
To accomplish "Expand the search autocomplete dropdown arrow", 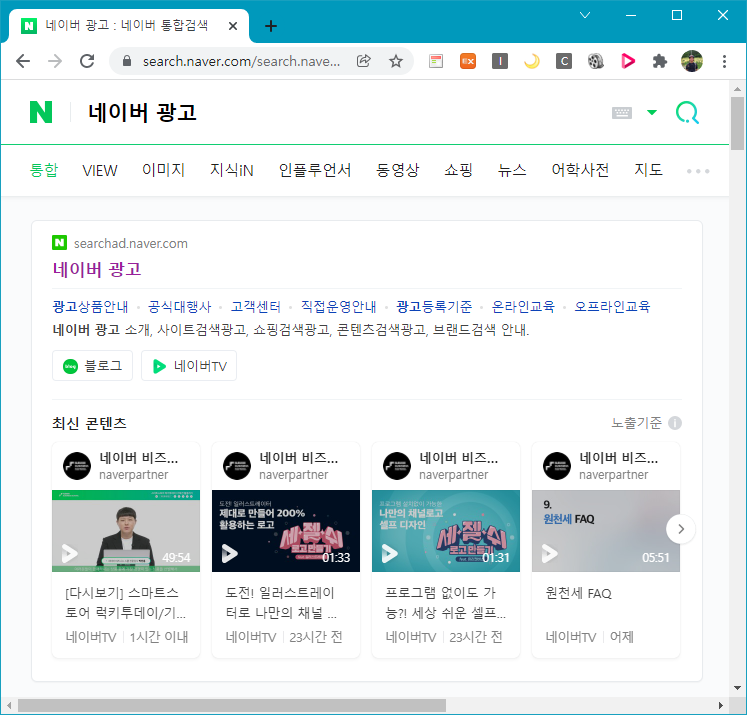I will point(652,112).
